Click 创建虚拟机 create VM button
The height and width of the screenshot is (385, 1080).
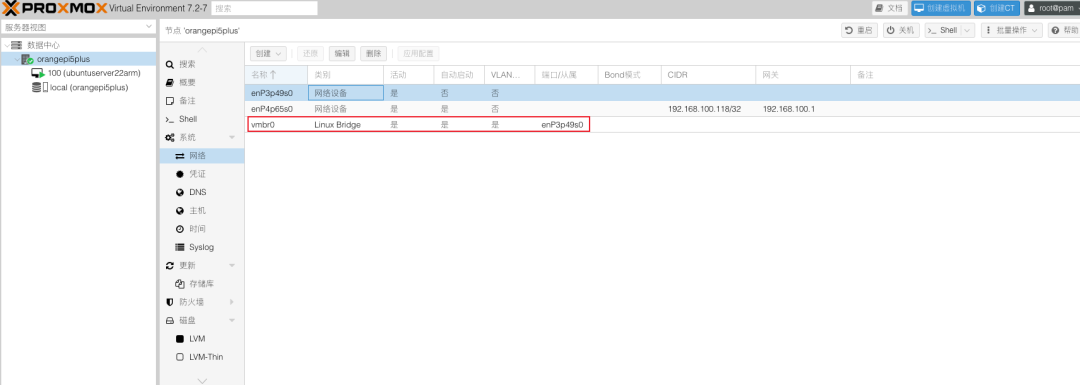point(941,8)
